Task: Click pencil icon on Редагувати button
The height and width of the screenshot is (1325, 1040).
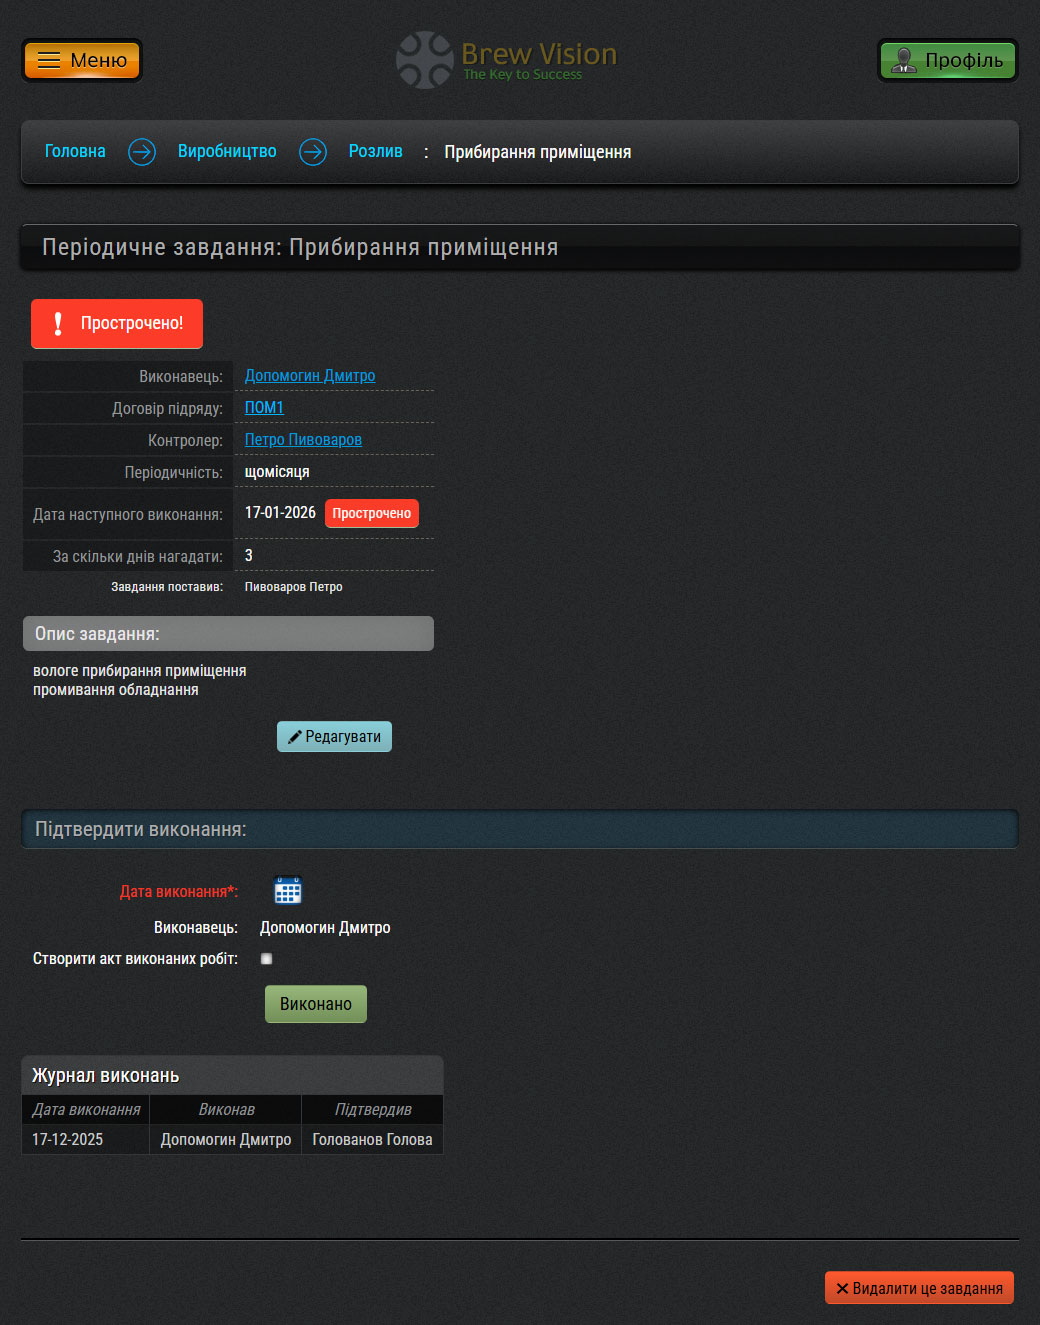Action: (x=295, y=737)
